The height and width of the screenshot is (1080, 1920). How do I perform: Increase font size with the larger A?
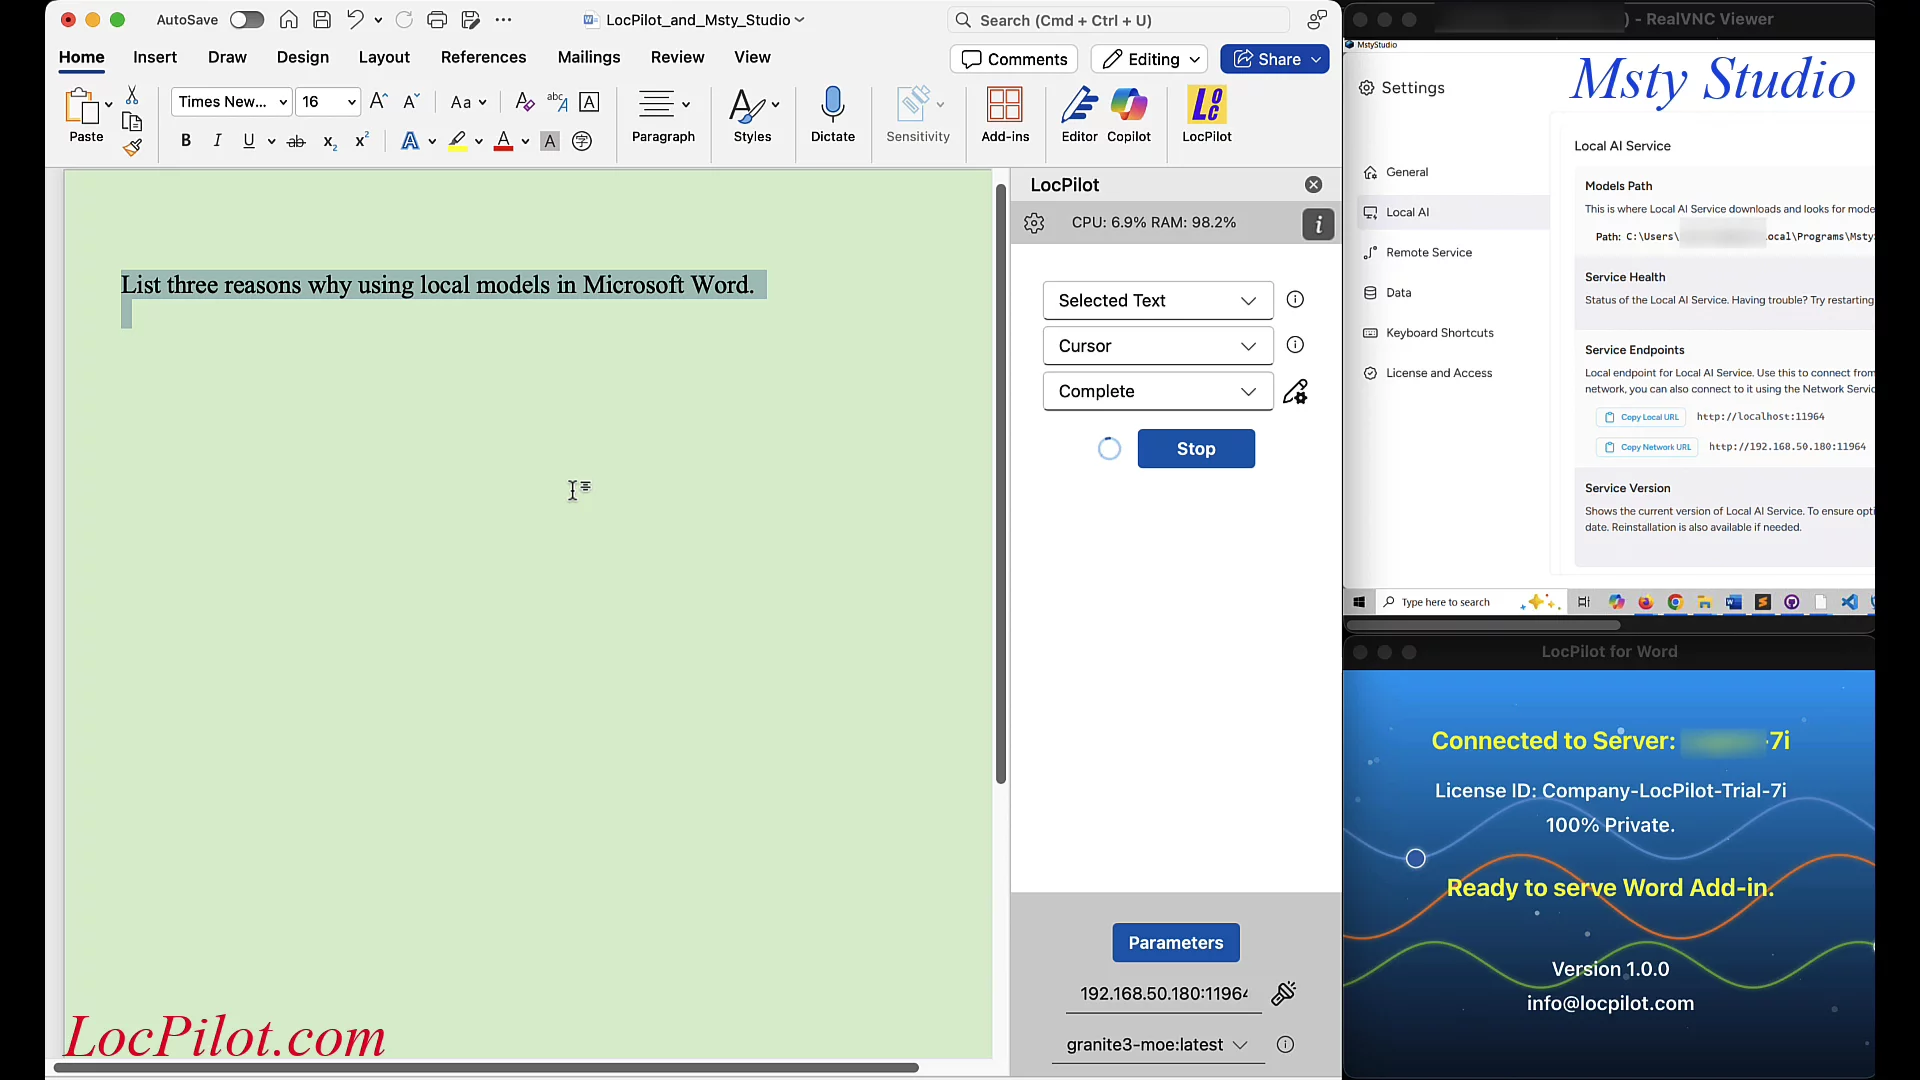coord(379,101)
